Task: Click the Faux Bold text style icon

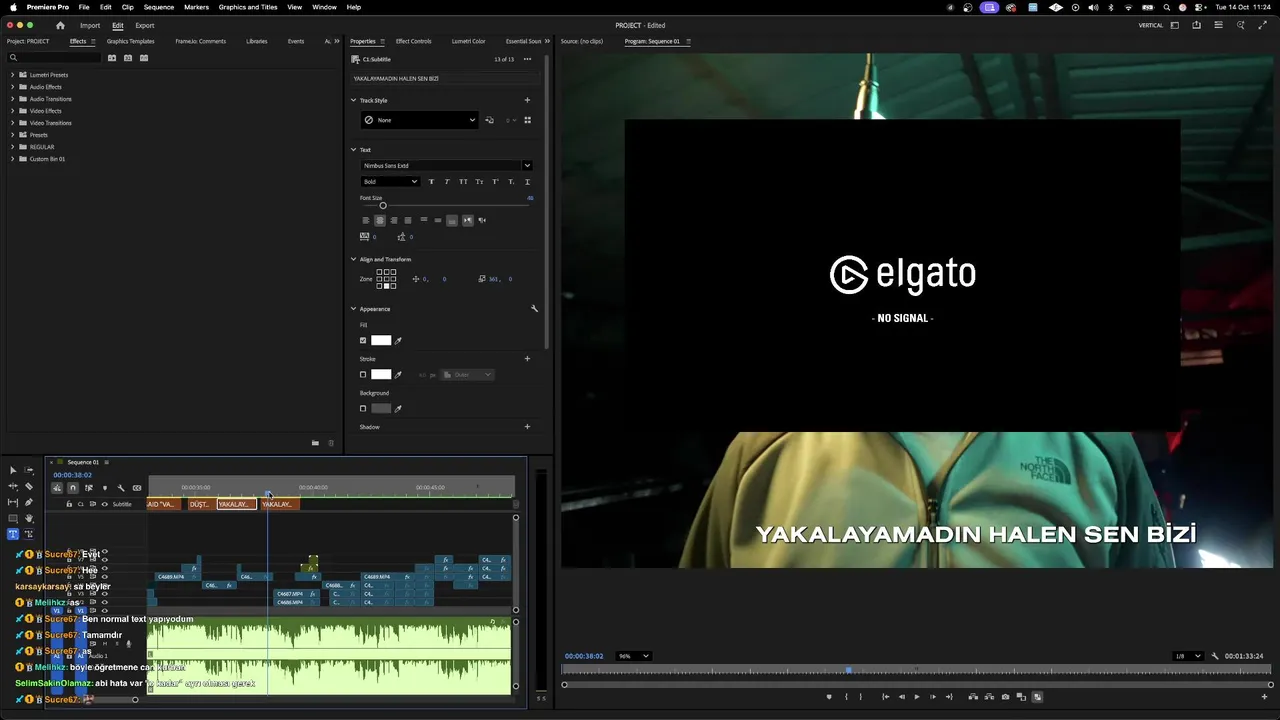Action: click(431, 181)
